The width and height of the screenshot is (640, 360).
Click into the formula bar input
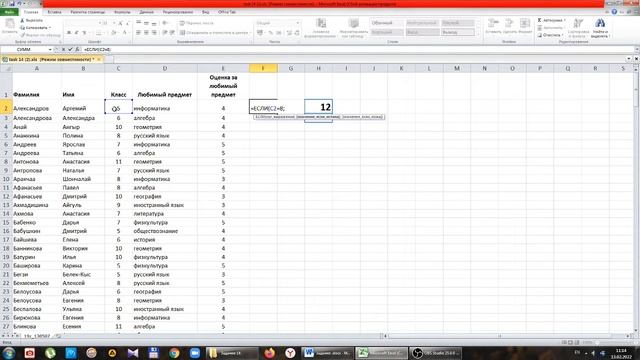pyautogui.click(x=357, y=49)
